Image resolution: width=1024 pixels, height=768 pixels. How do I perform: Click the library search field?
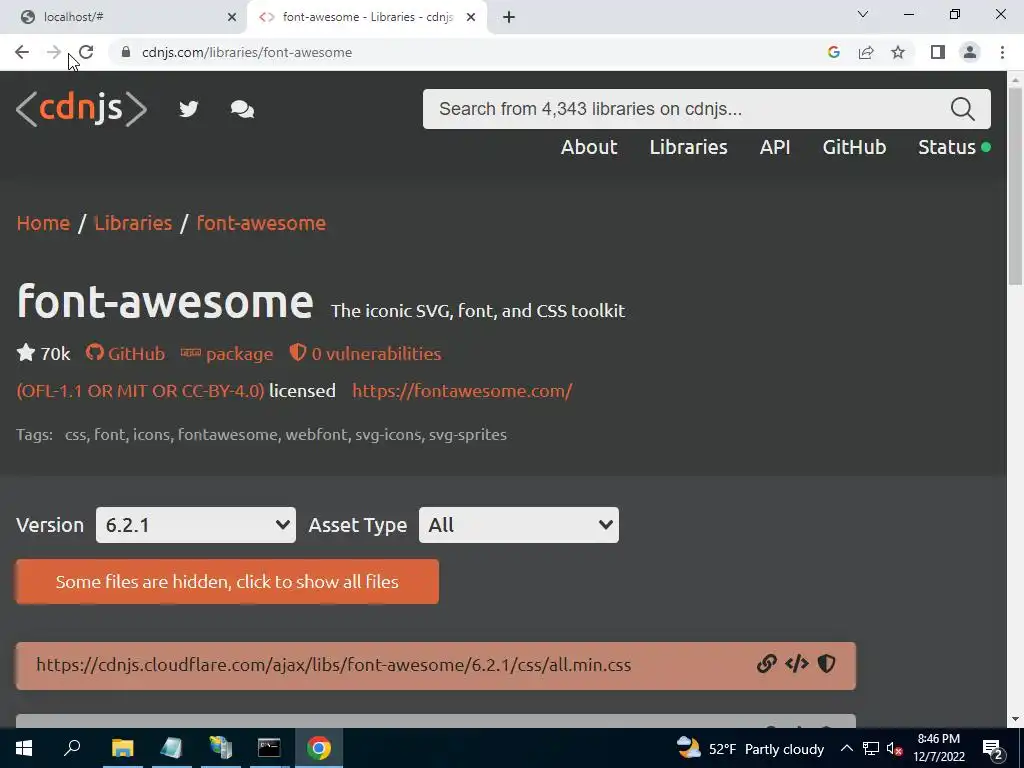click(x=686, y=109)
